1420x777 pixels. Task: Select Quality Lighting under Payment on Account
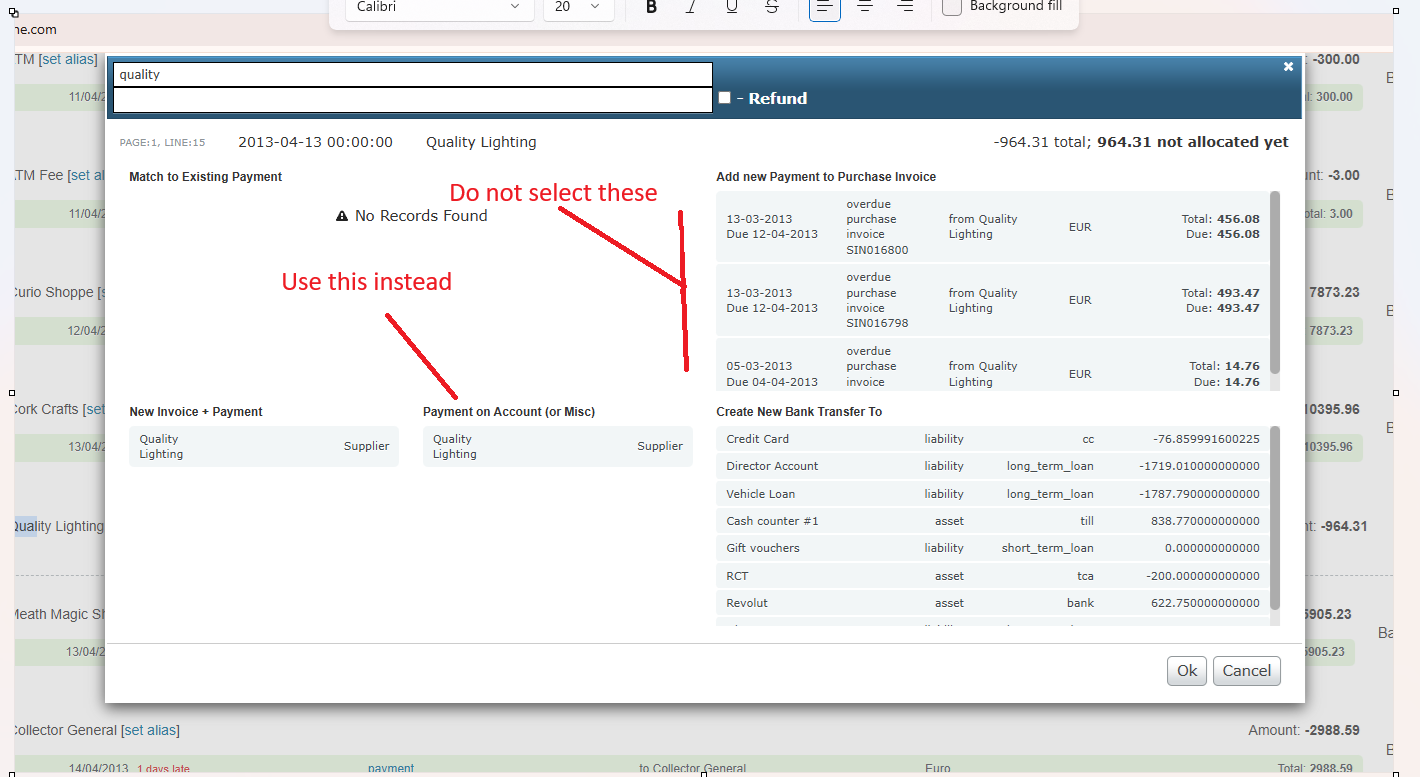557,447
